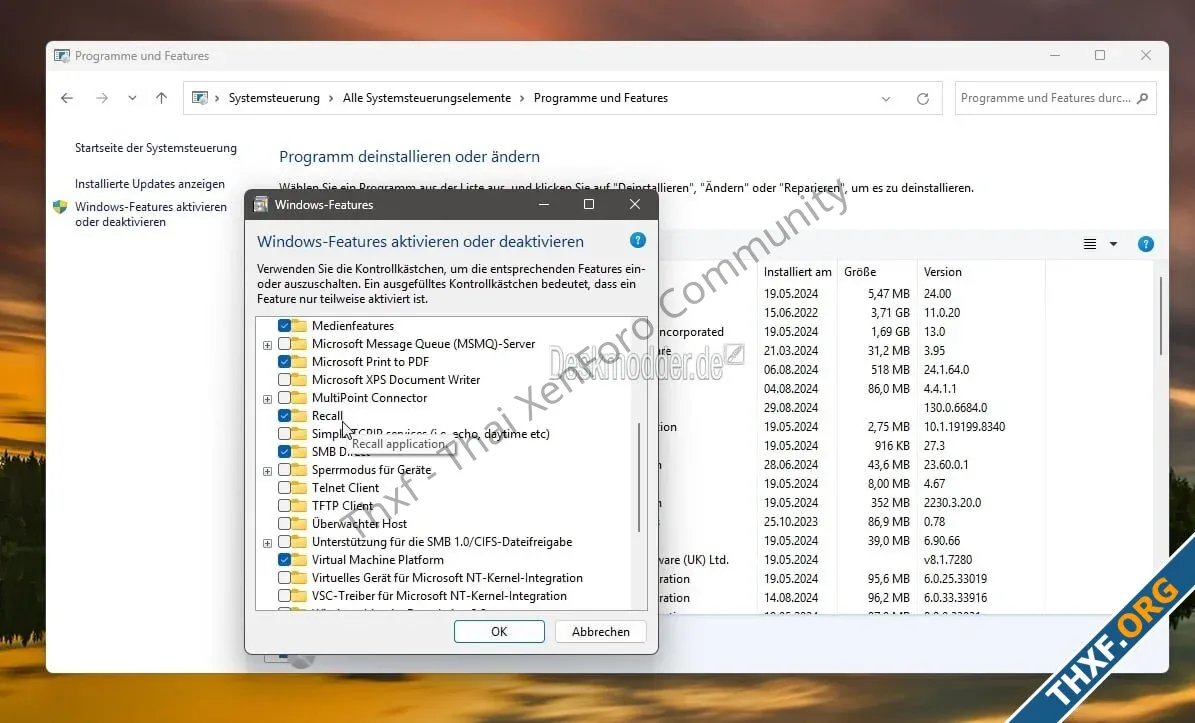Select the SMB Direct feature checkbox

pyautogui.click(x=284, y=452)
